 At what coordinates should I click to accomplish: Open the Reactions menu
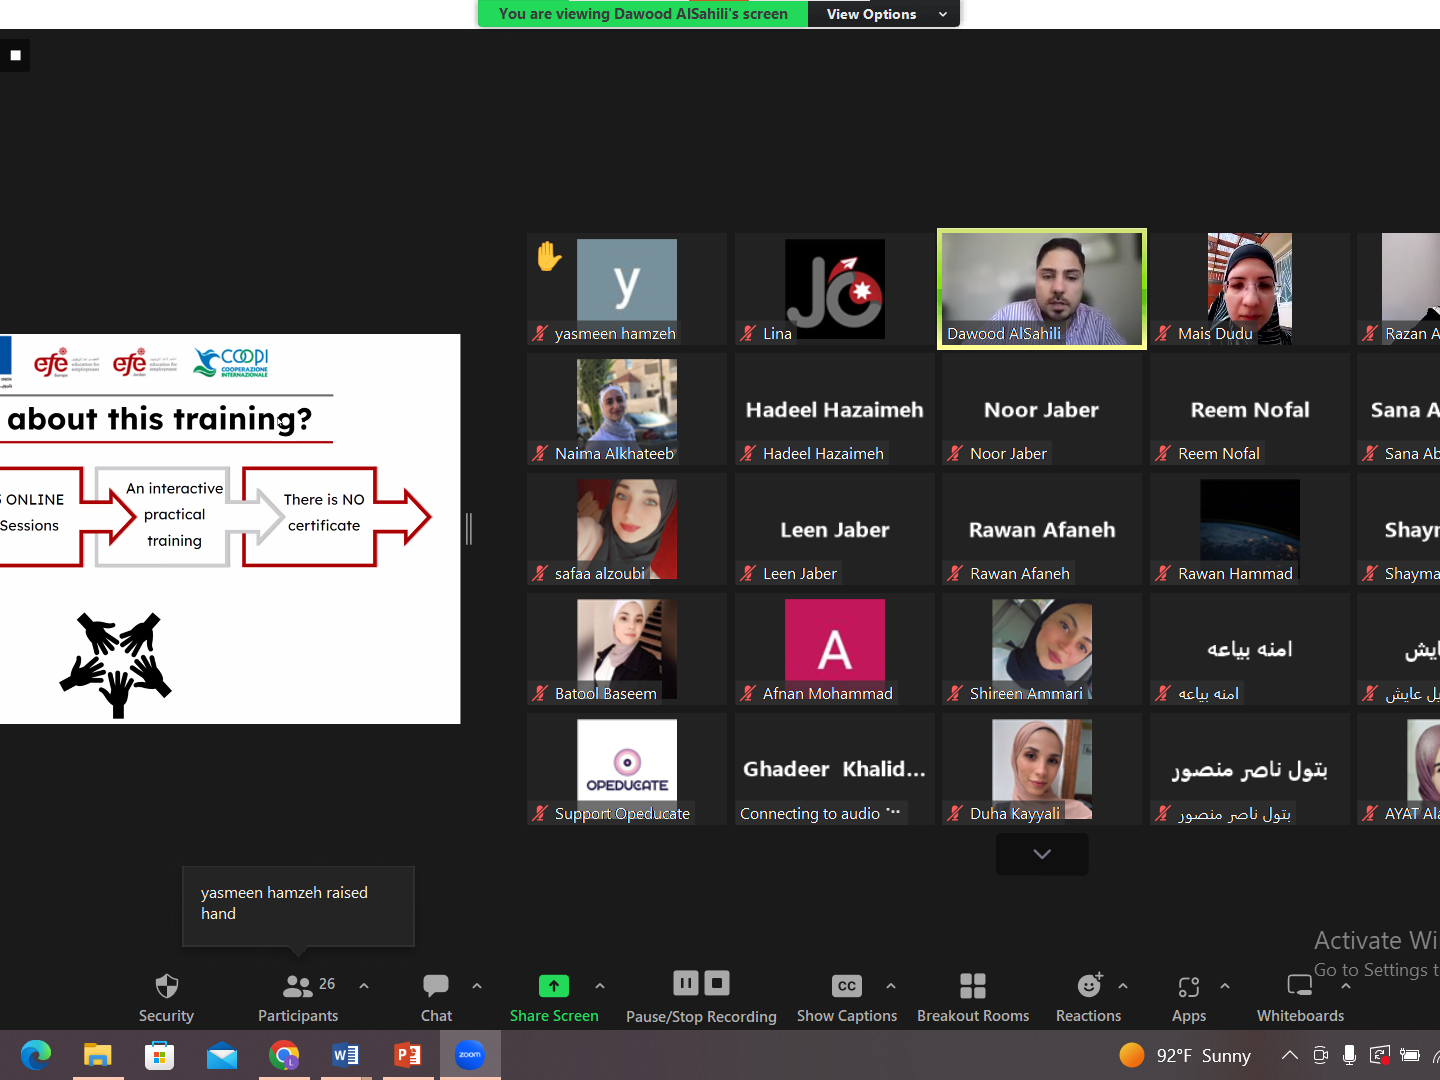(1088, 987)
